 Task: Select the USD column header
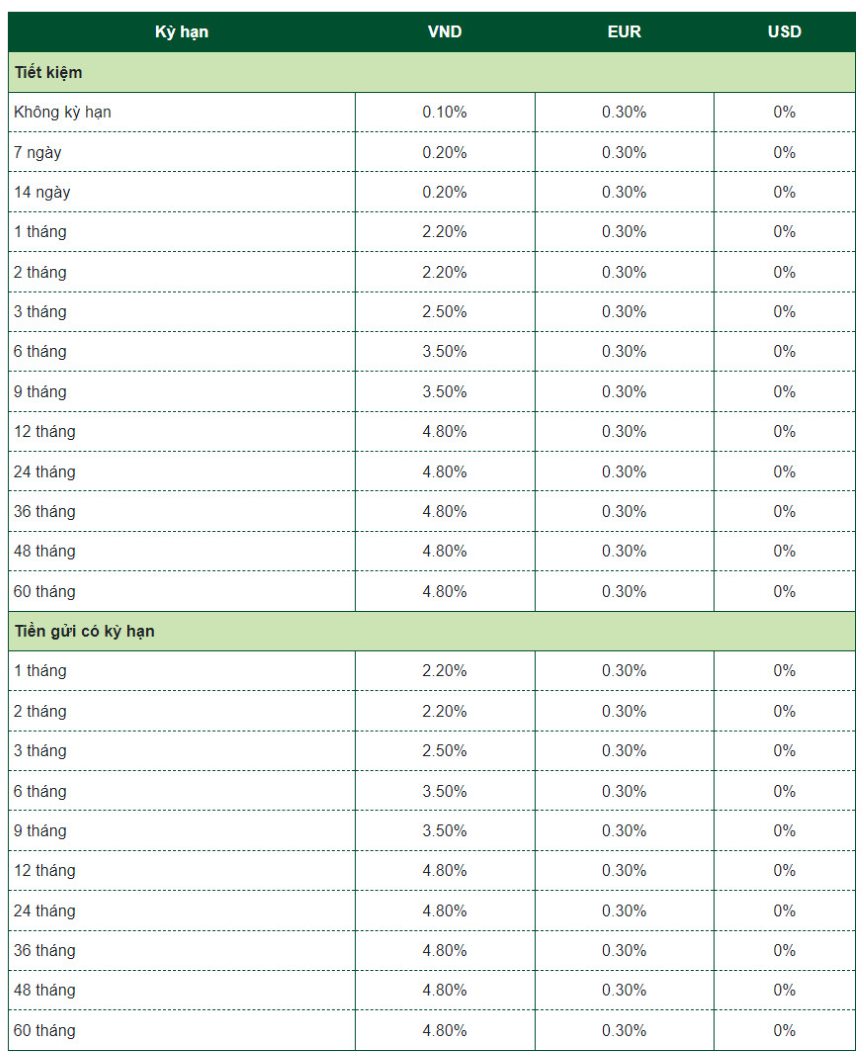tap(784, 32)
